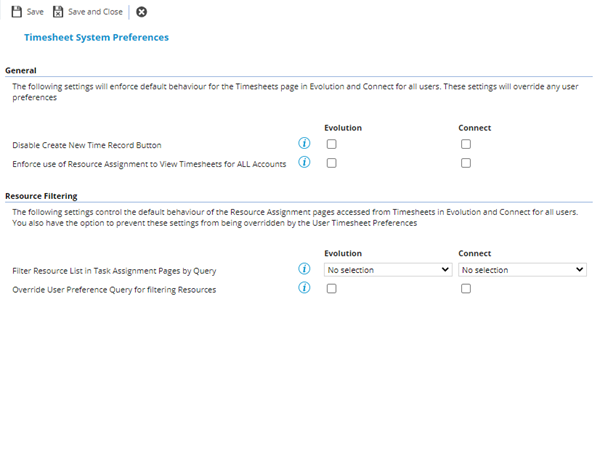Show info for Override User Preference Query
Viewport: 600px width, 458px height.
(305, 289)
